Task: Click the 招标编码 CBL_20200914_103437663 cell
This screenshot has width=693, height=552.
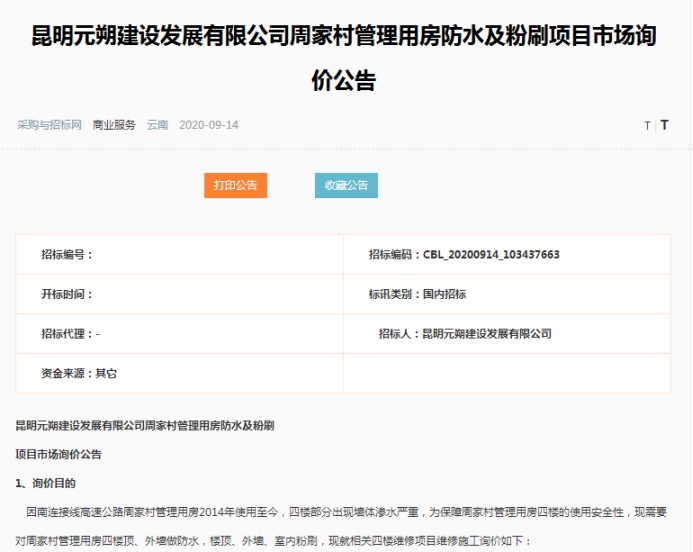Action: pyautogui.click(x=464, y=255)
